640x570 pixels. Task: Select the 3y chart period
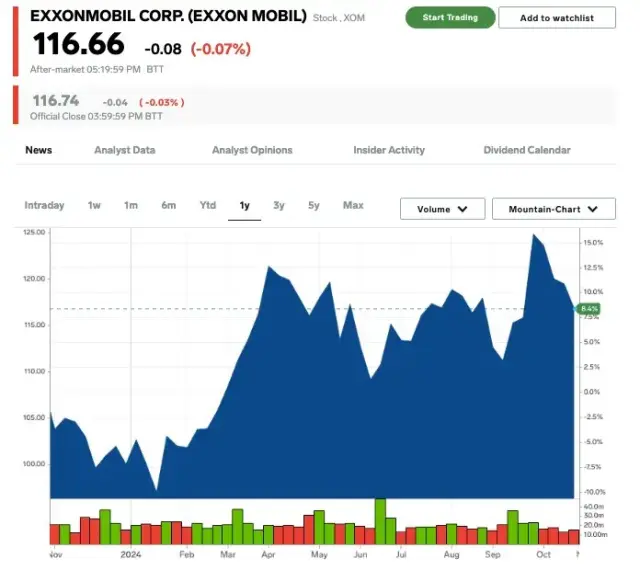click(279, 205)
